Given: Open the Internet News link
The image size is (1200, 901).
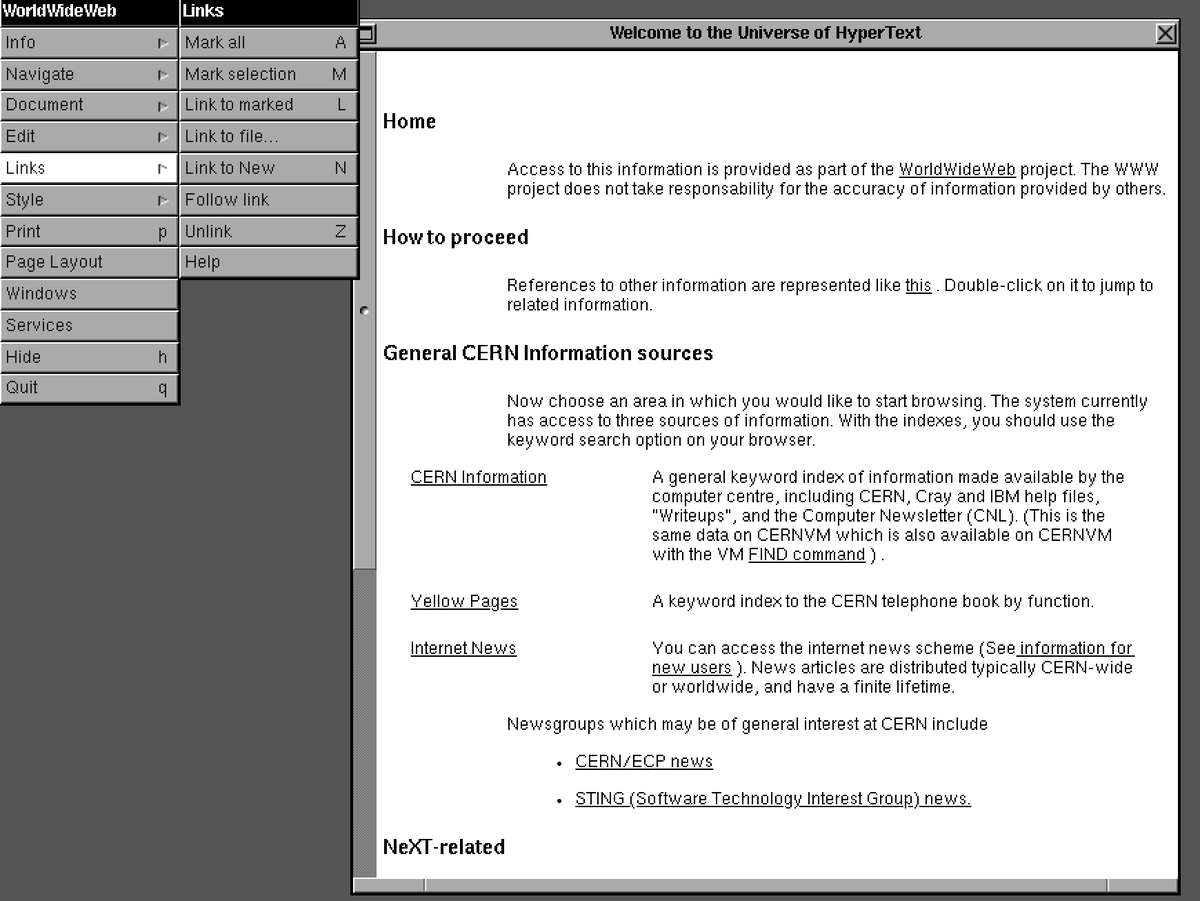Looking at the screenshot, I should tap(463, 649).
